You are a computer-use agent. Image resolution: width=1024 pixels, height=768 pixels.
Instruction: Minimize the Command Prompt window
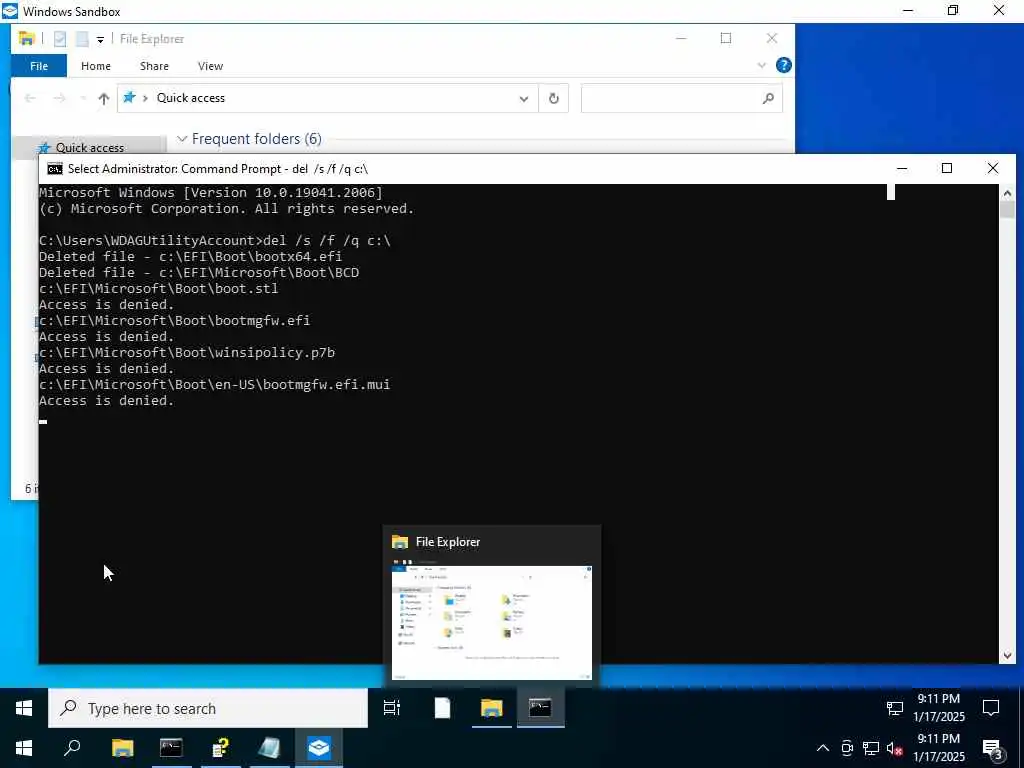tap(902, 168)
